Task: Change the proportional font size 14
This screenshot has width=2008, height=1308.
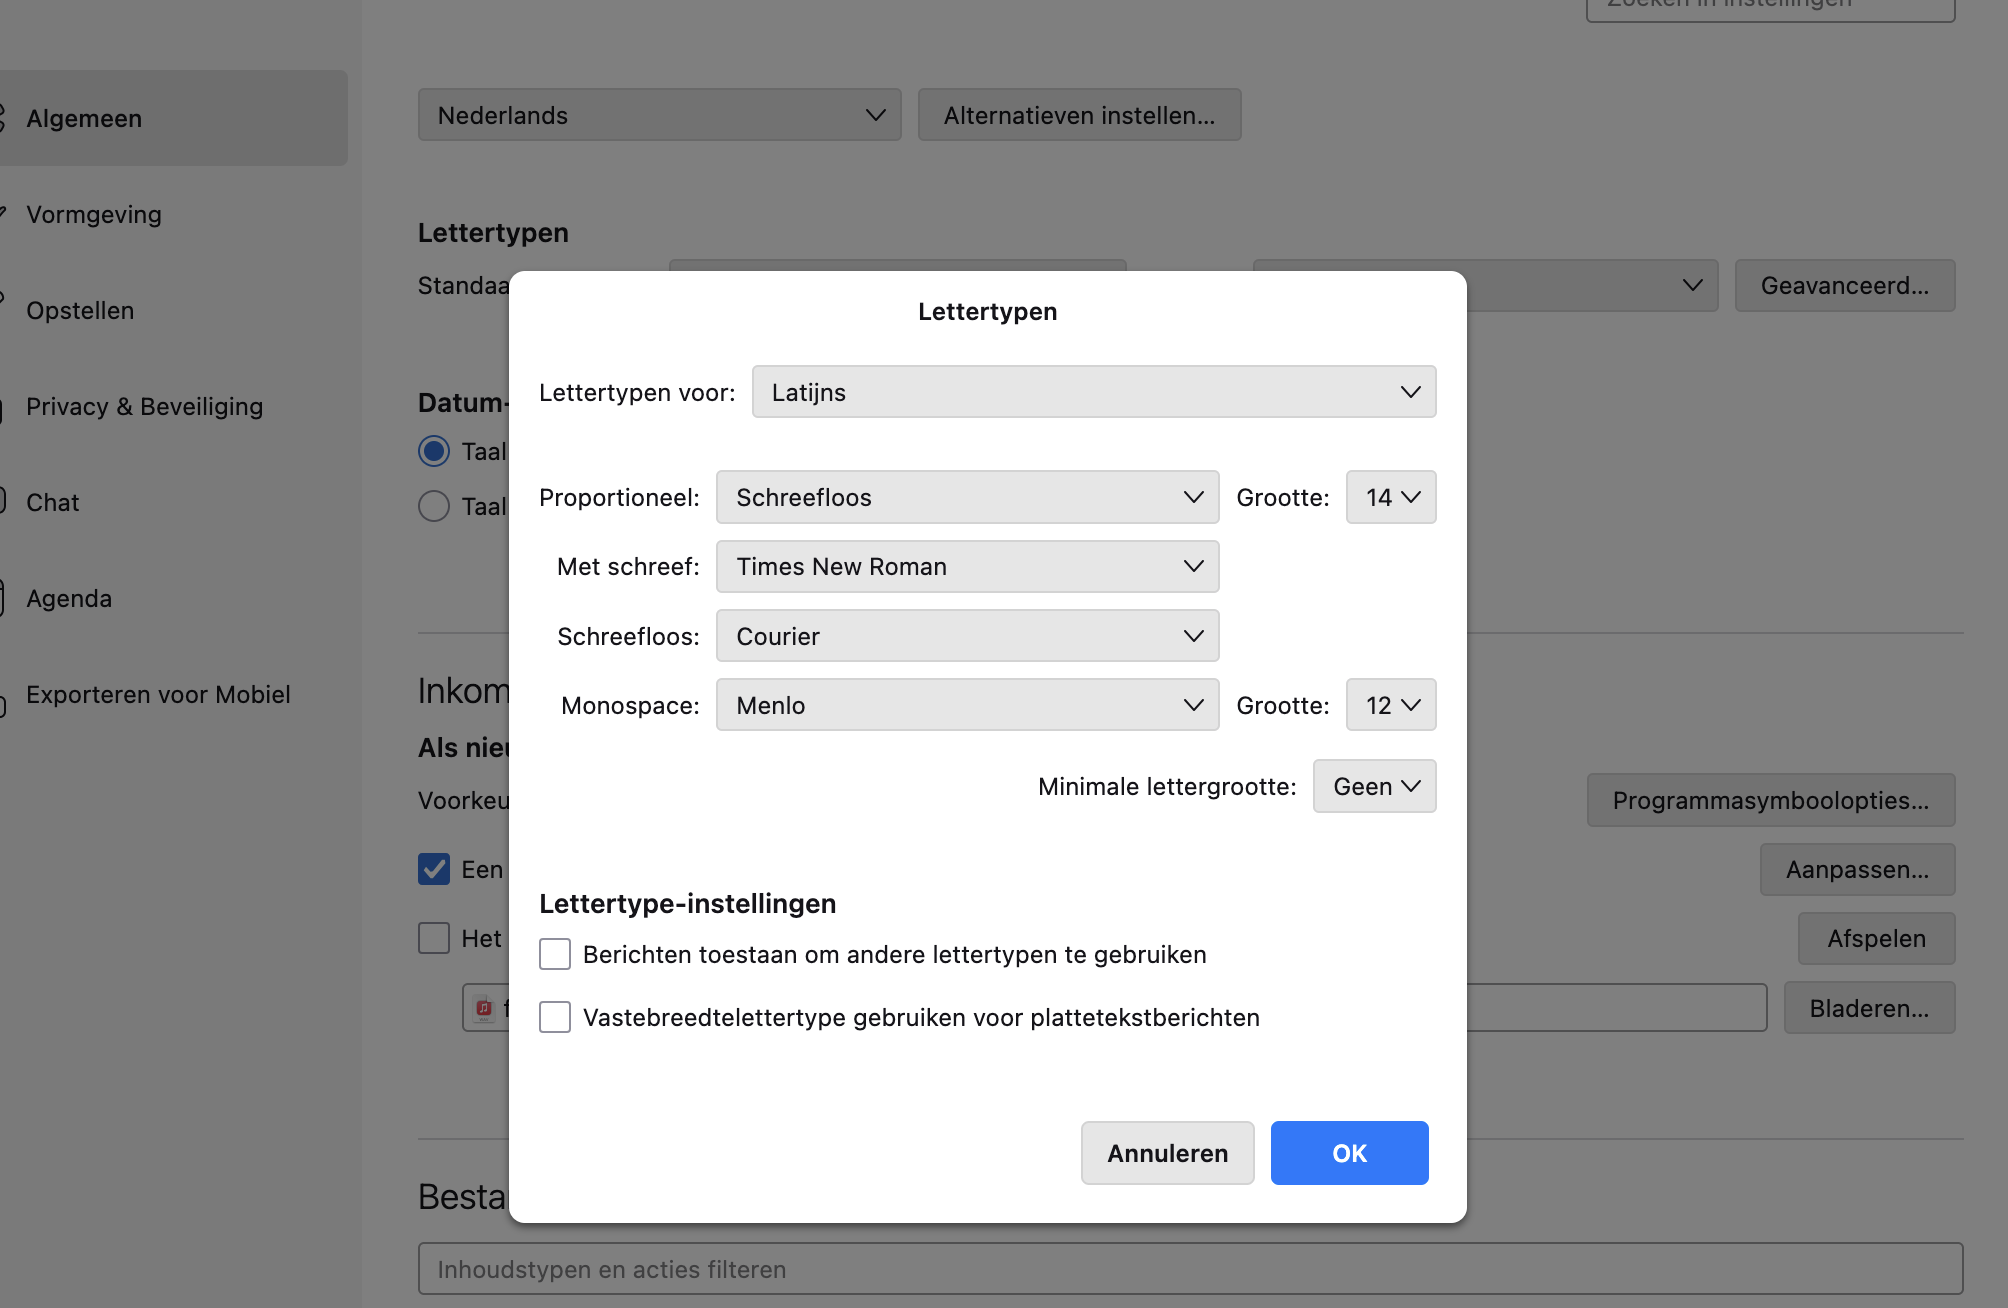Action: pos(1391,497)
